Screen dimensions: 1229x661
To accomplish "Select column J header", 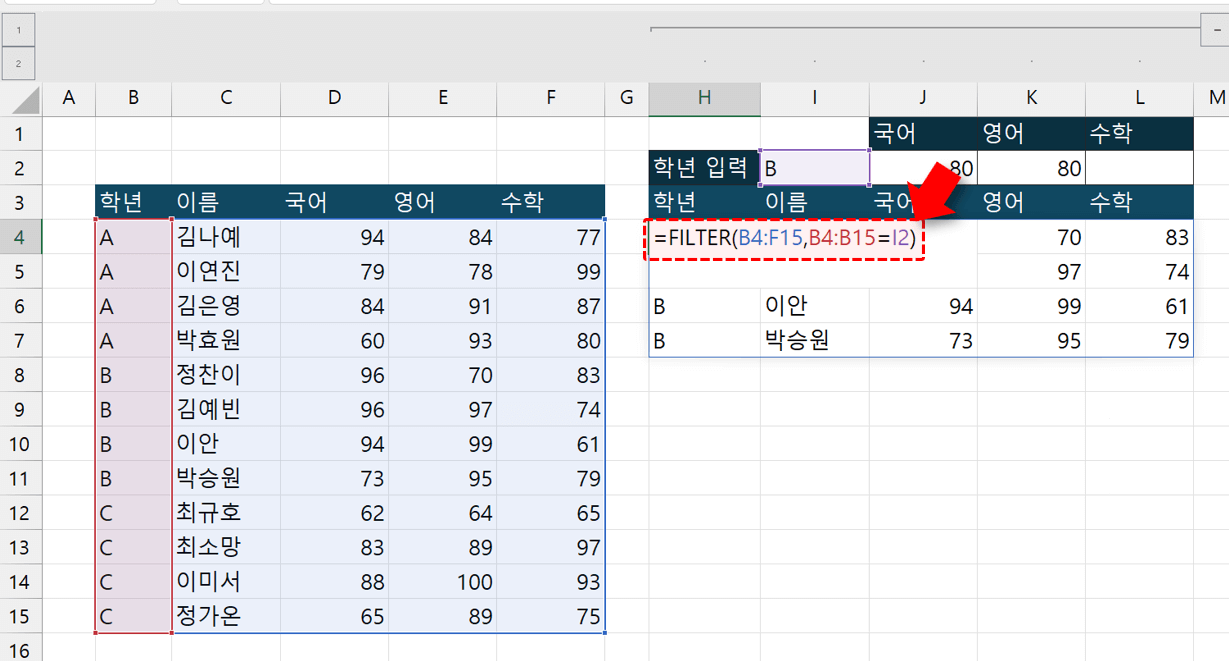I will (923, 98).
